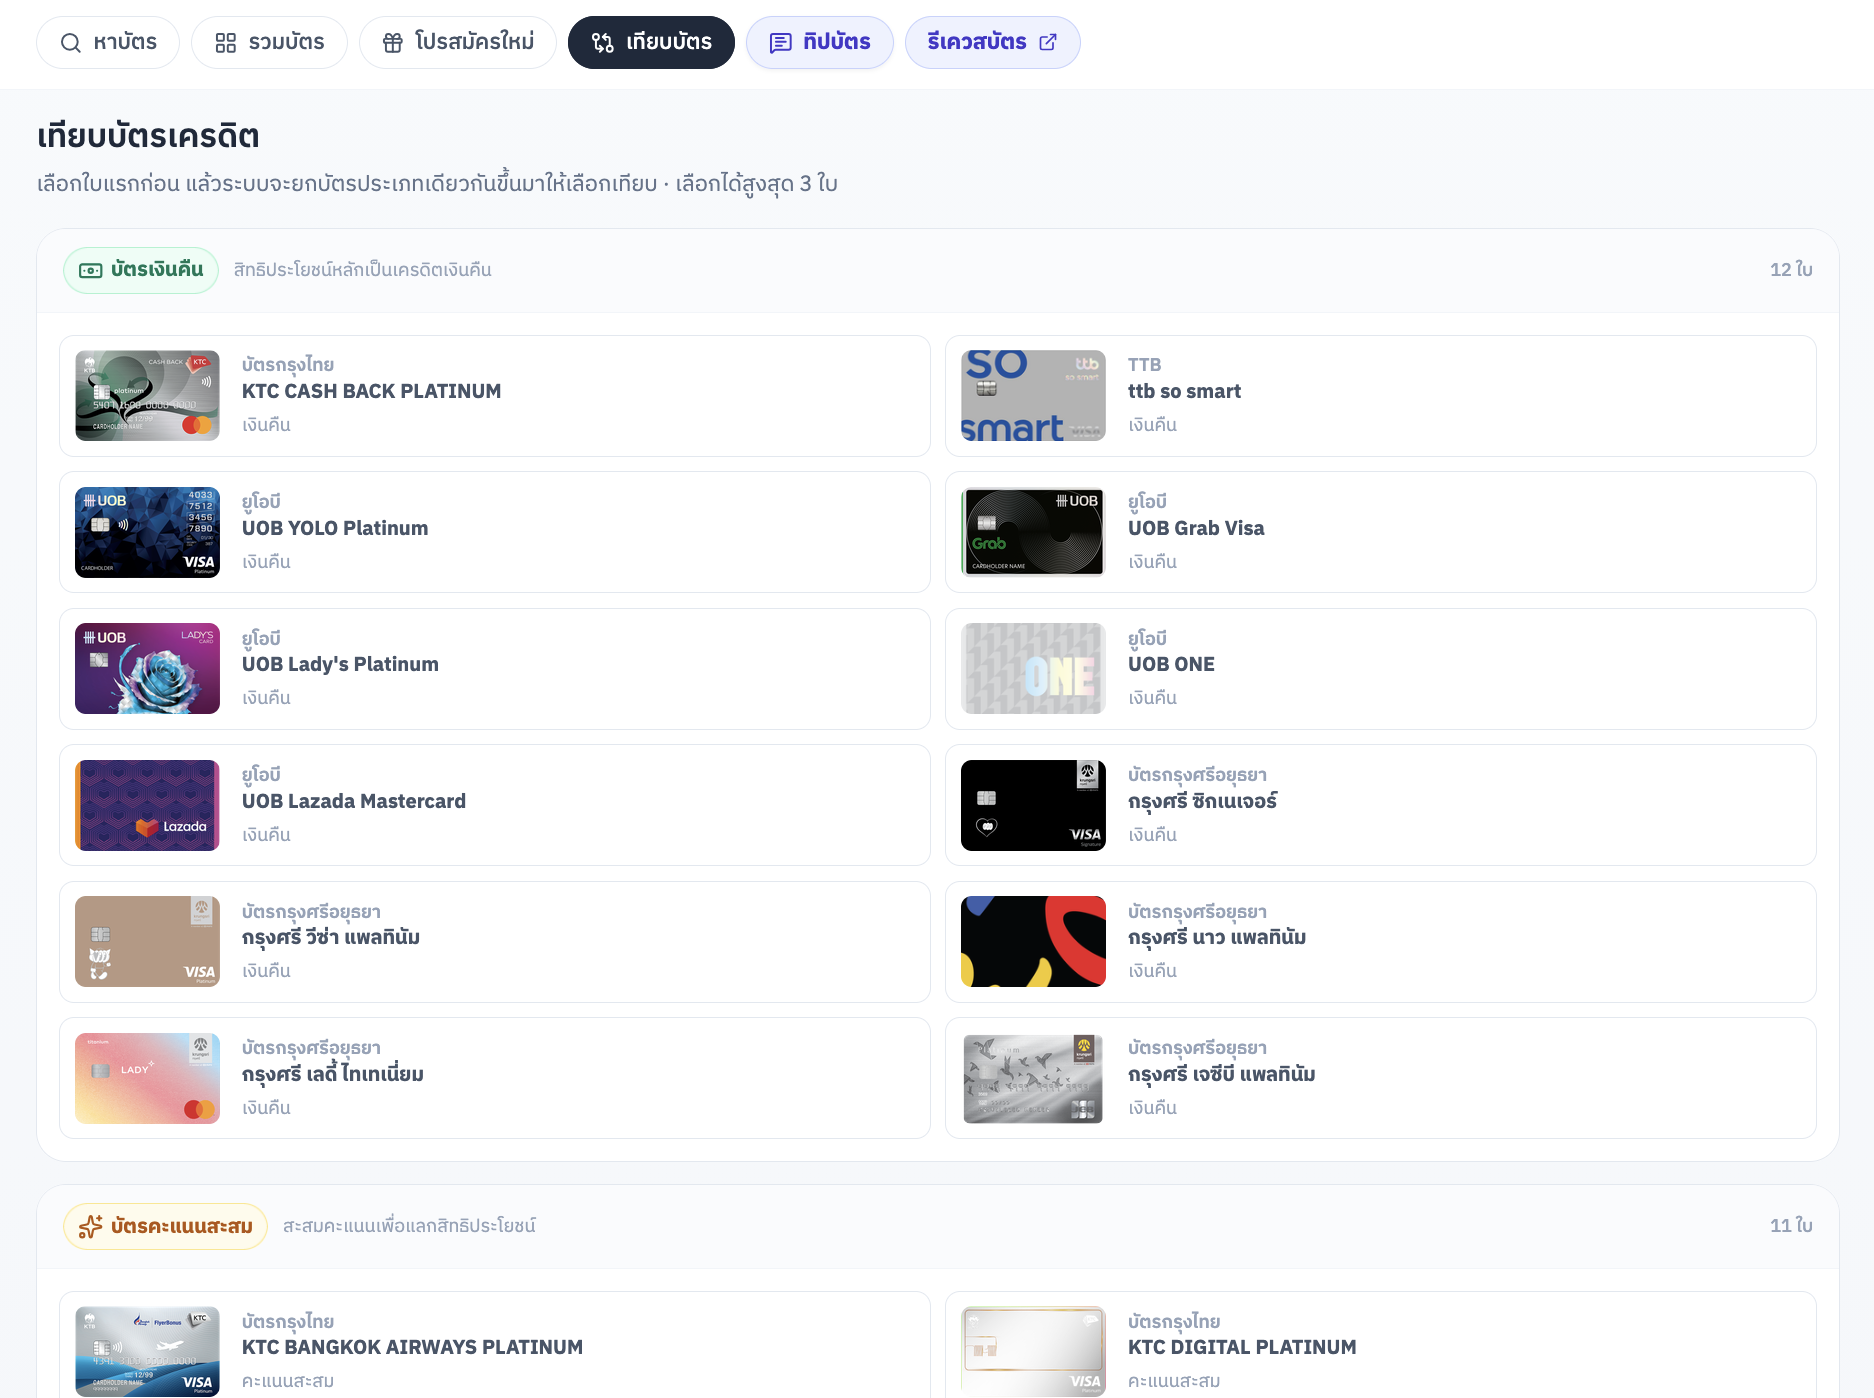Open the ทิปบัตร tab
1874x1398 pixels.
[820, 43]
